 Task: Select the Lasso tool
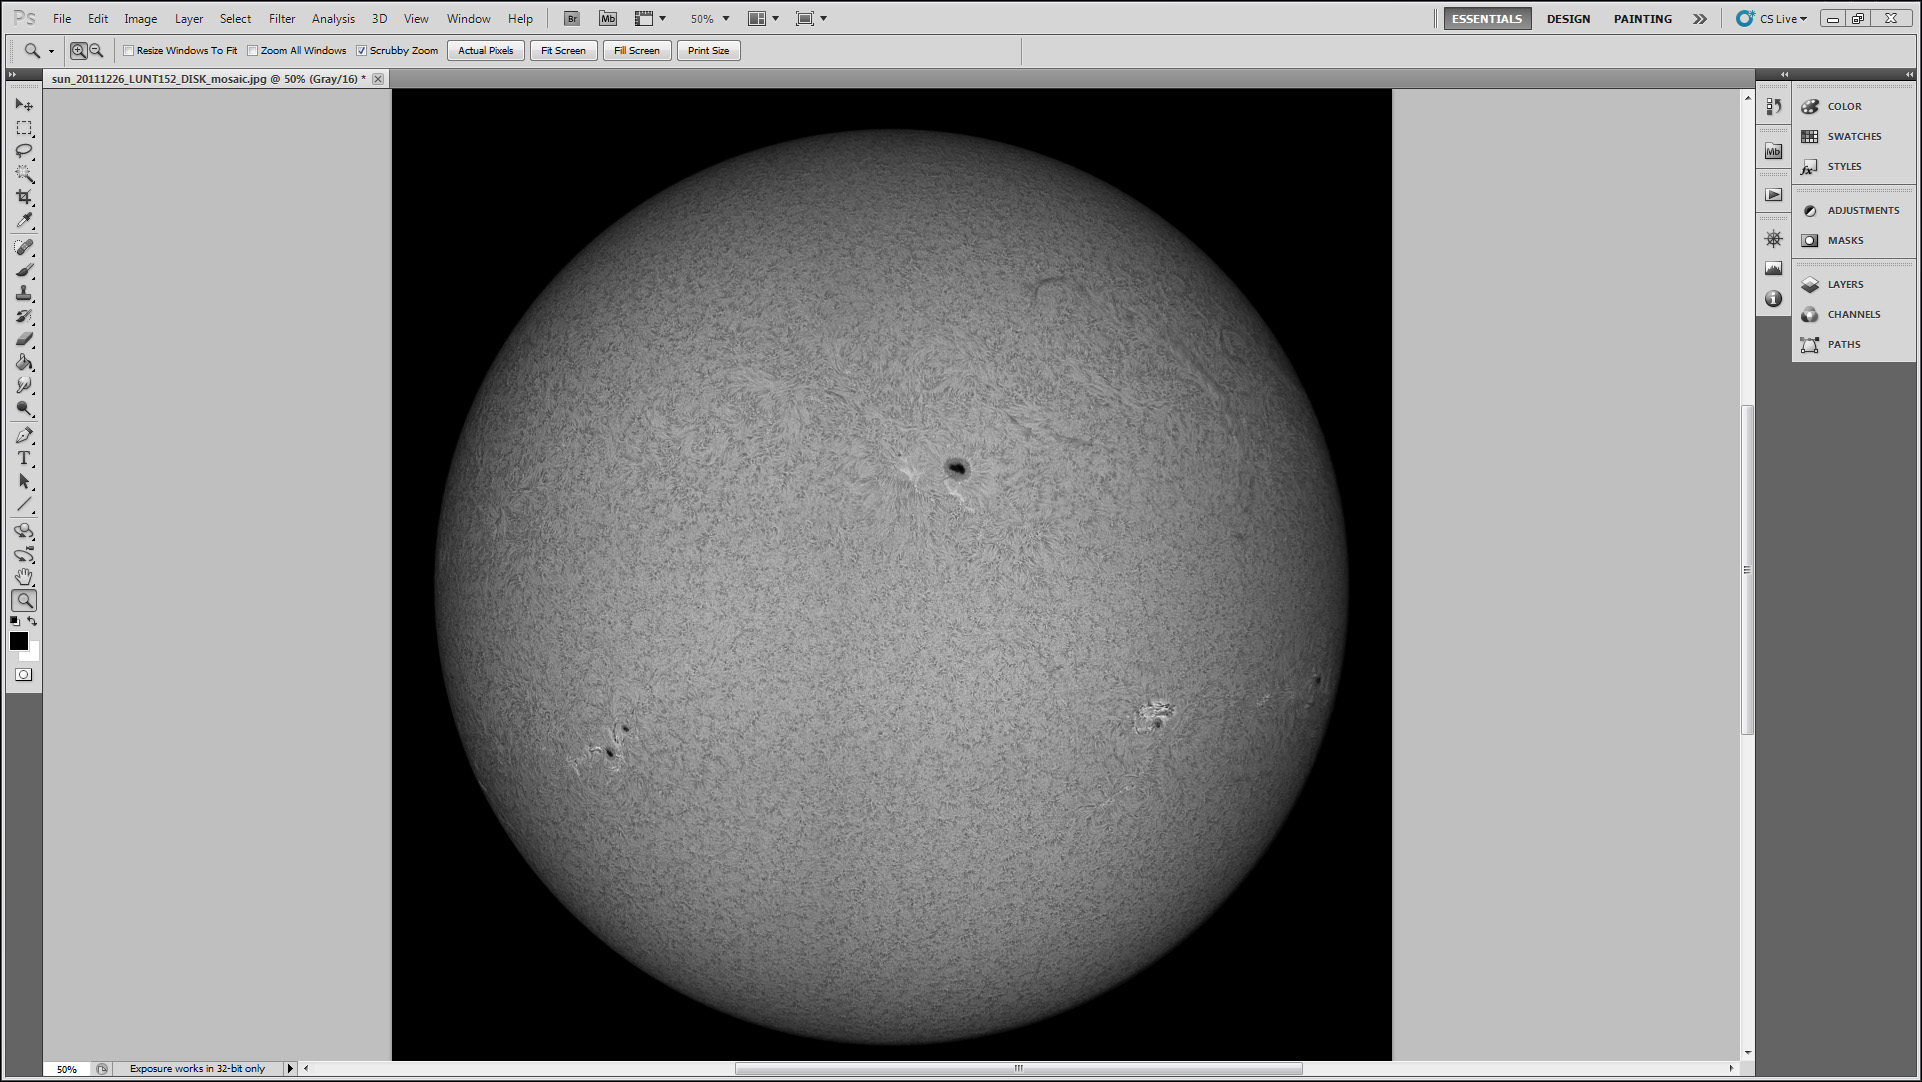tap(24, 151)
